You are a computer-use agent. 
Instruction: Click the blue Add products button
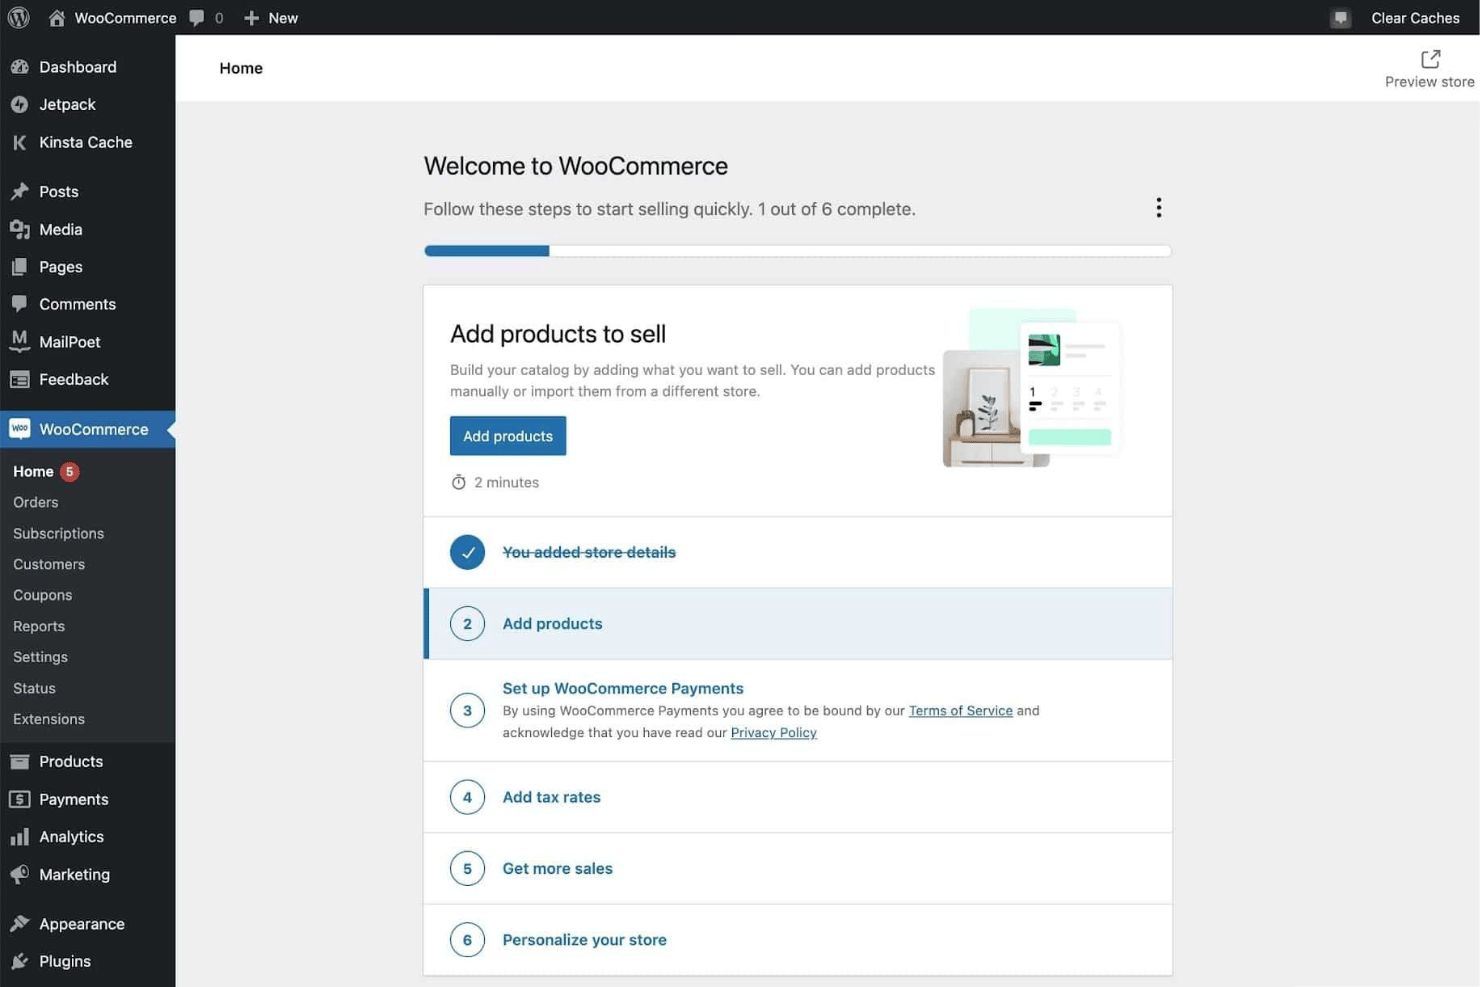pyautogui.click(x=508, y=436)
